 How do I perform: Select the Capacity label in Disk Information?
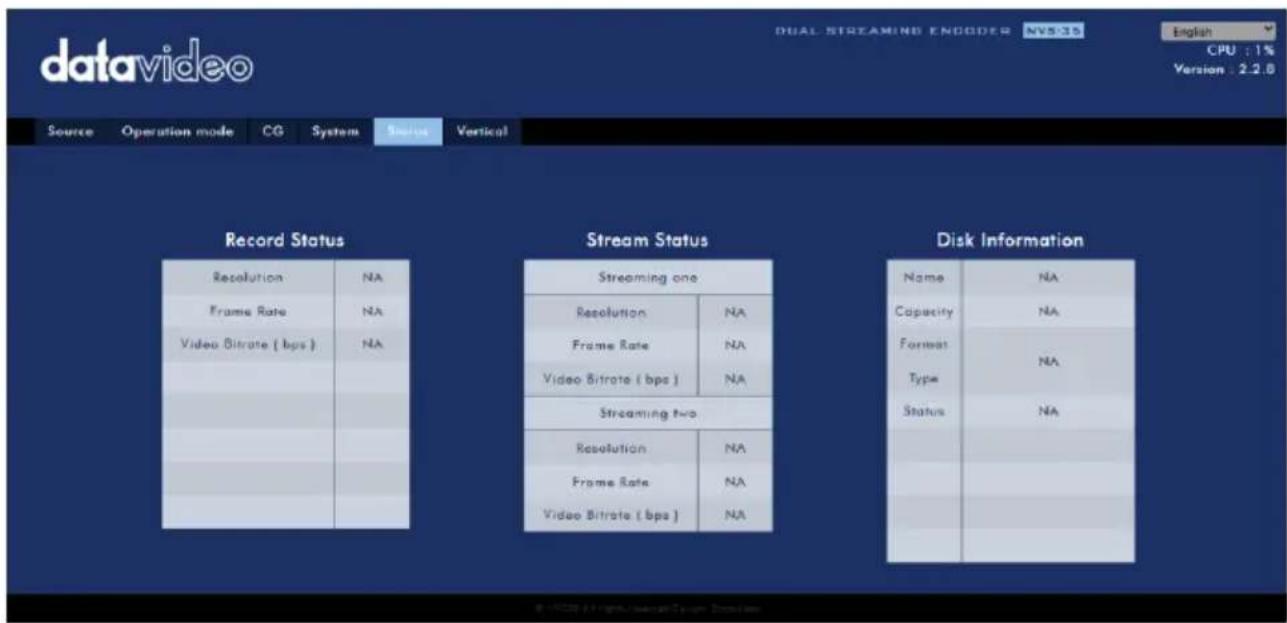point(924,311)
